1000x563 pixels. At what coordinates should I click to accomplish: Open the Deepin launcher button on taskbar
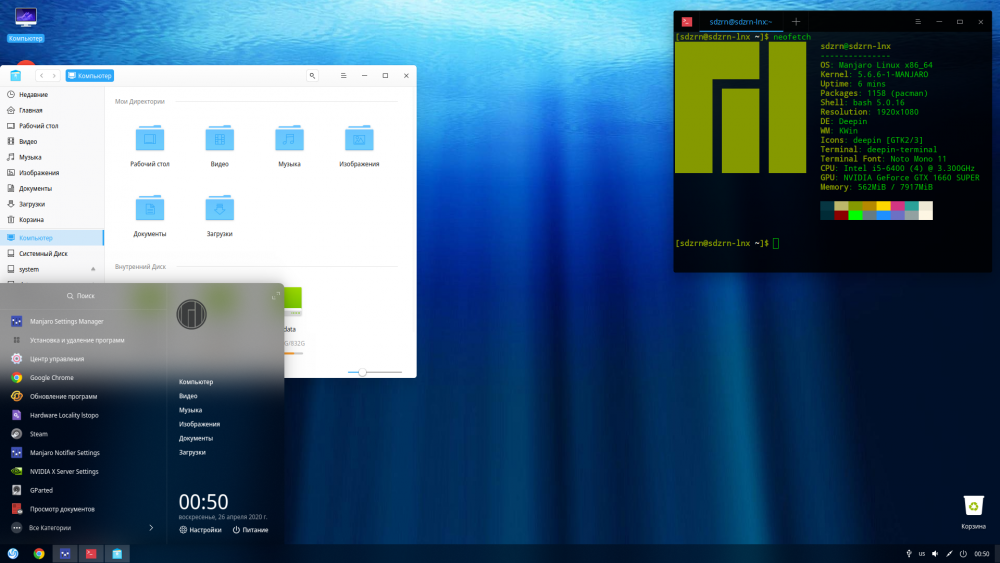coord(13,553)
